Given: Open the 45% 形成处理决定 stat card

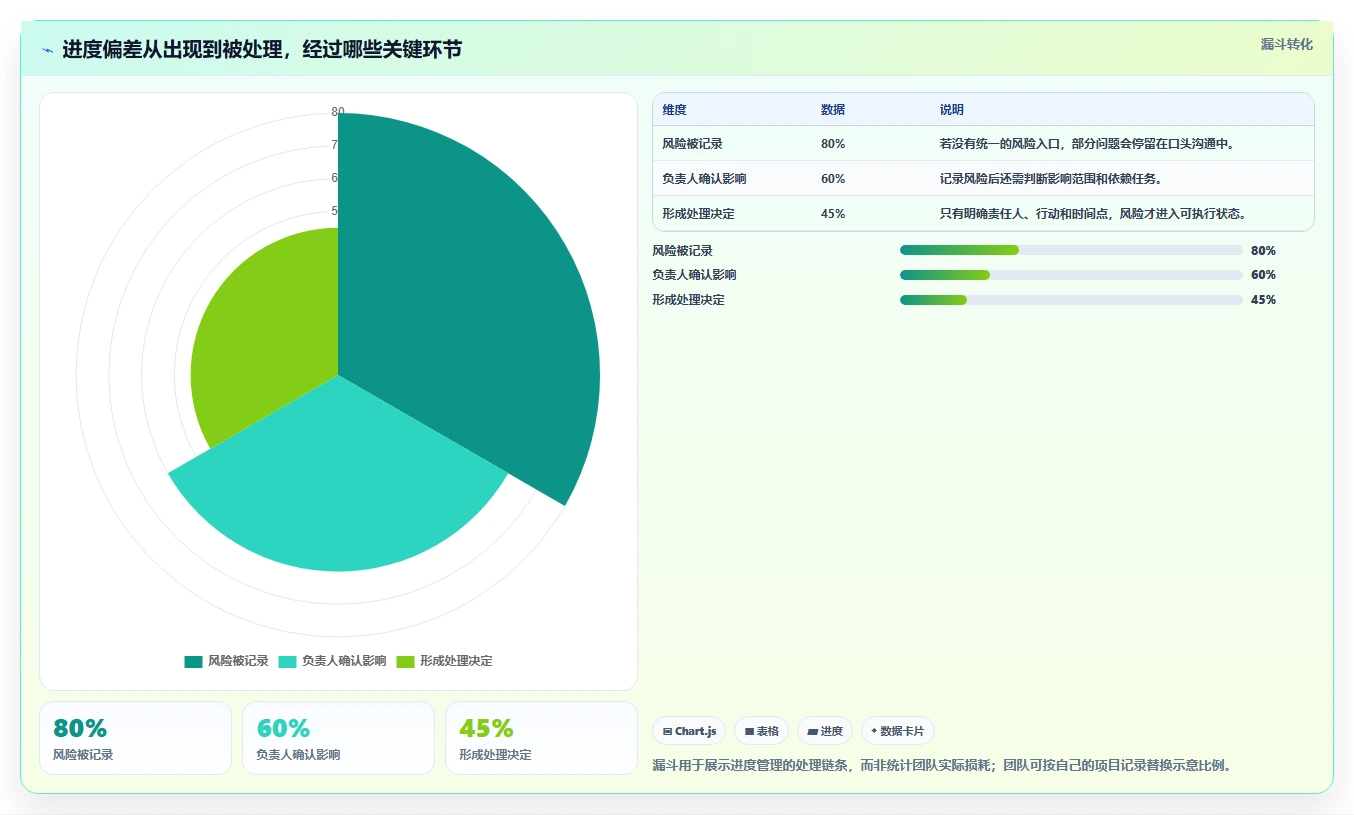Looking at the screenshot, I should 541,738.
